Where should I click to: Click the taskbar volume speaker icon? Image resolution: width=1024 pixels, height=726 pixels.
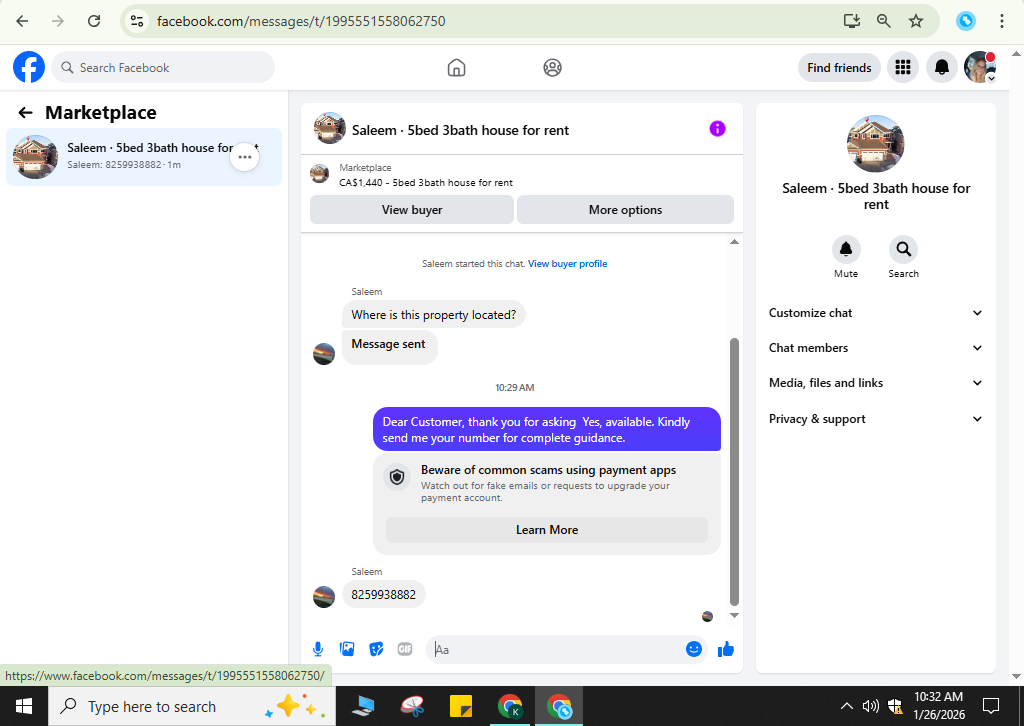tap(871, 706)
